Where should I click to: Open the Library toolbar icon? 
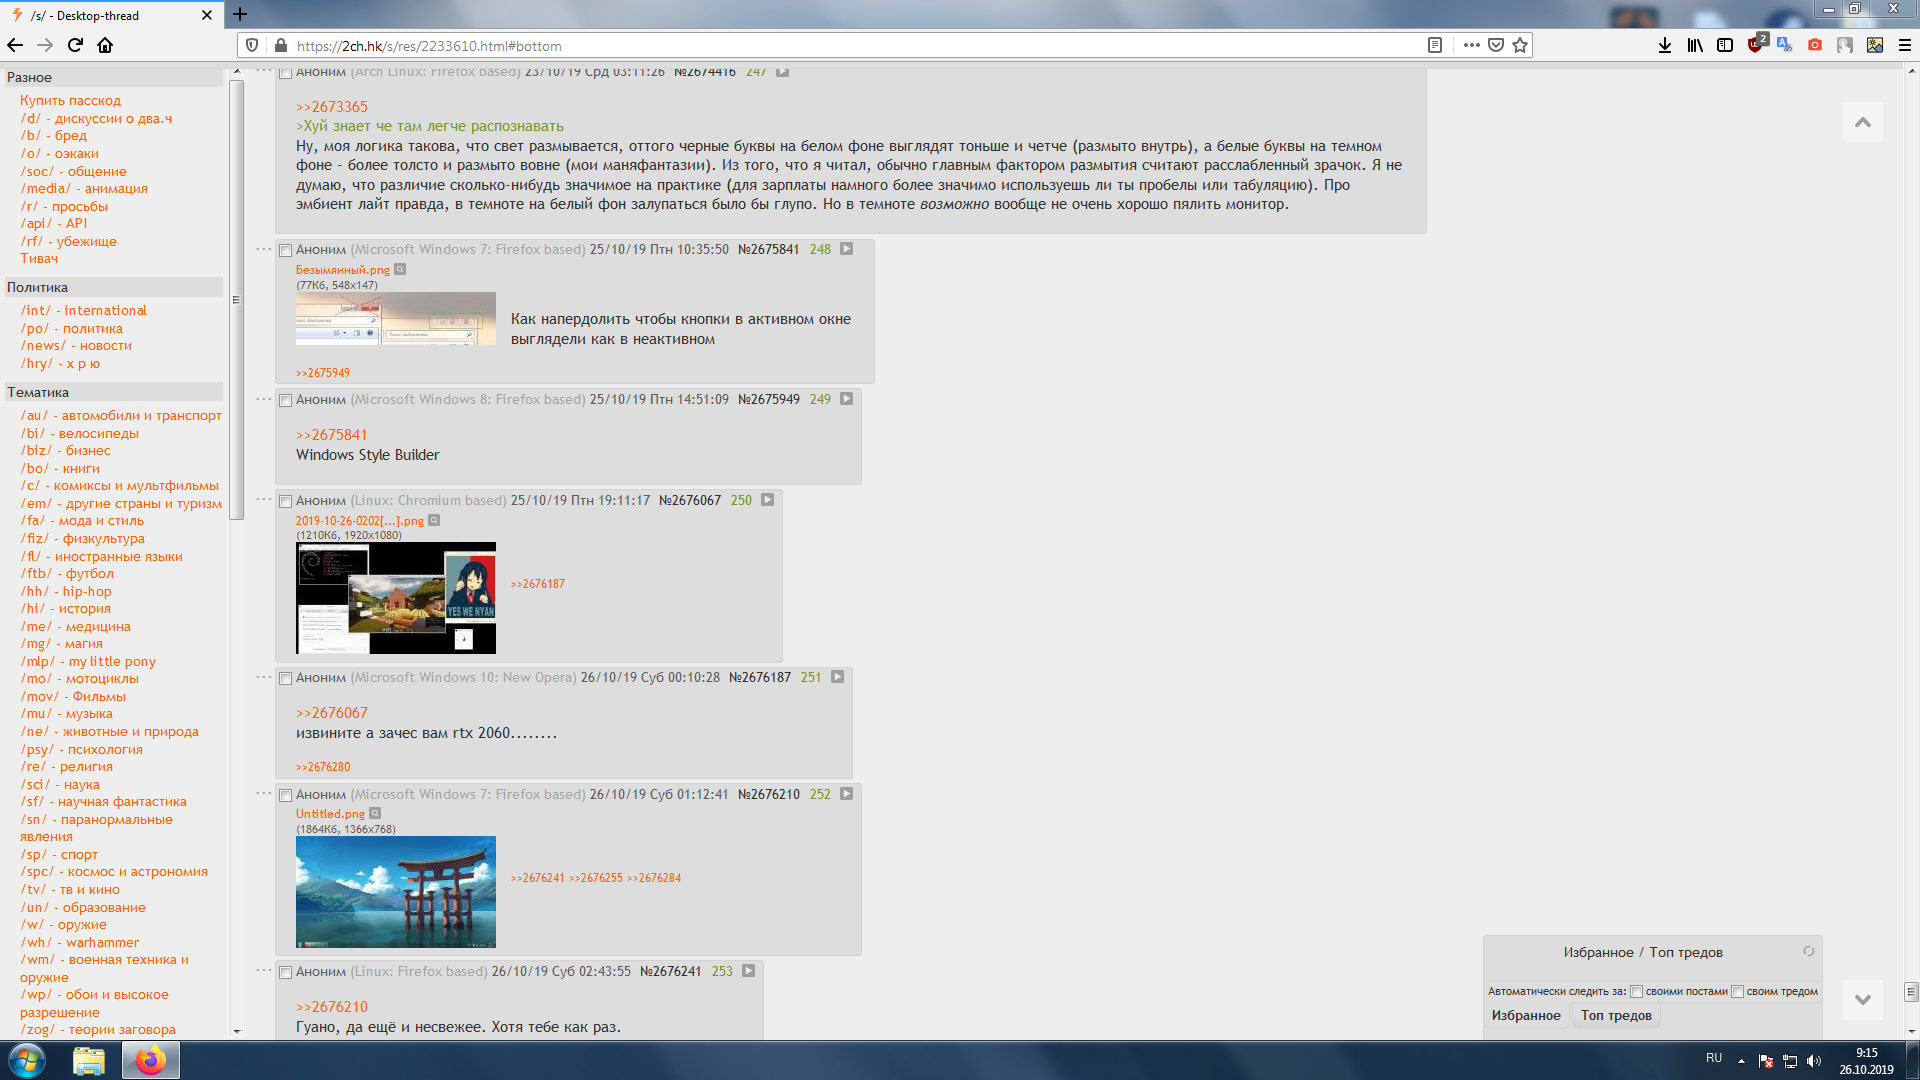1695,45
